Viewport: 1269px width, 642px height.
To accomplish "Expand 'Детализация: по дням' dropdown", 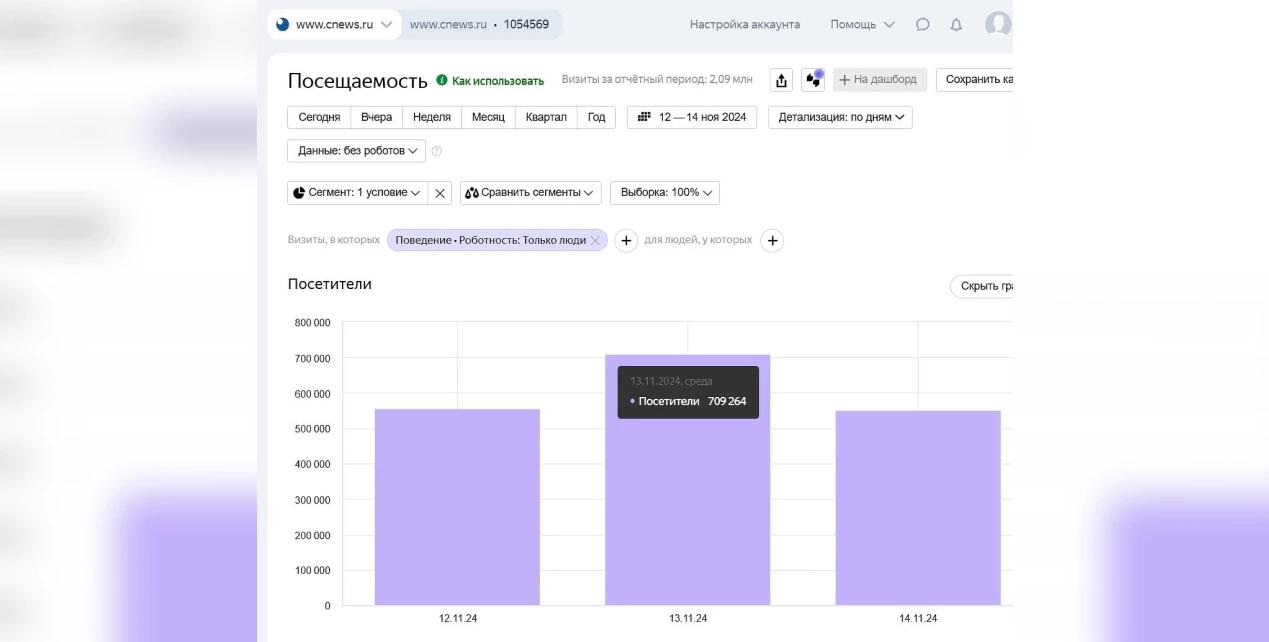I will point(839,118).
